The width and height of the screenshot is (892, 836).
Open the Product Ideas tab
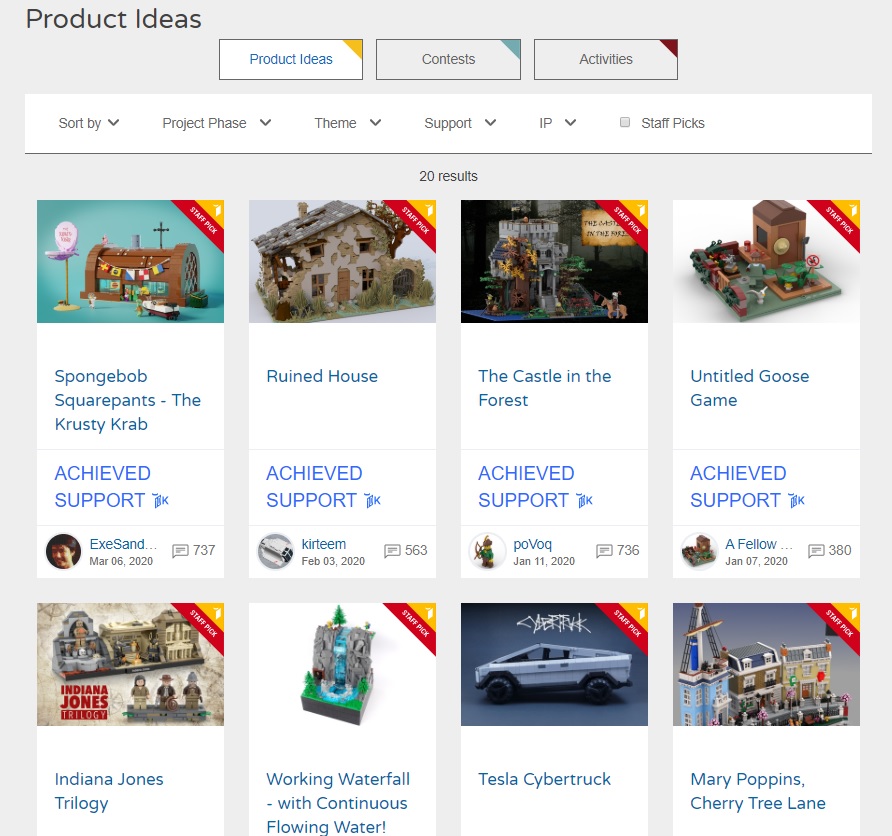(291, 59)
